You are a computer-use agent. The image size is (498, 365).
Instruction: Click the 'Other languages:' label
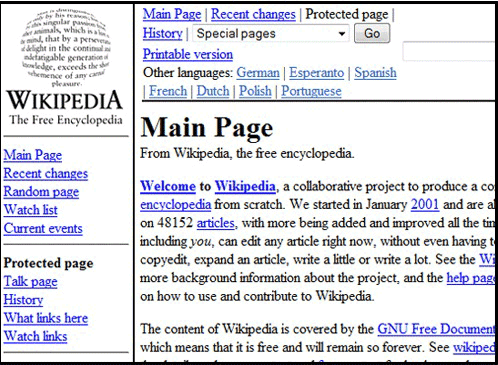[x=188, y=73]
